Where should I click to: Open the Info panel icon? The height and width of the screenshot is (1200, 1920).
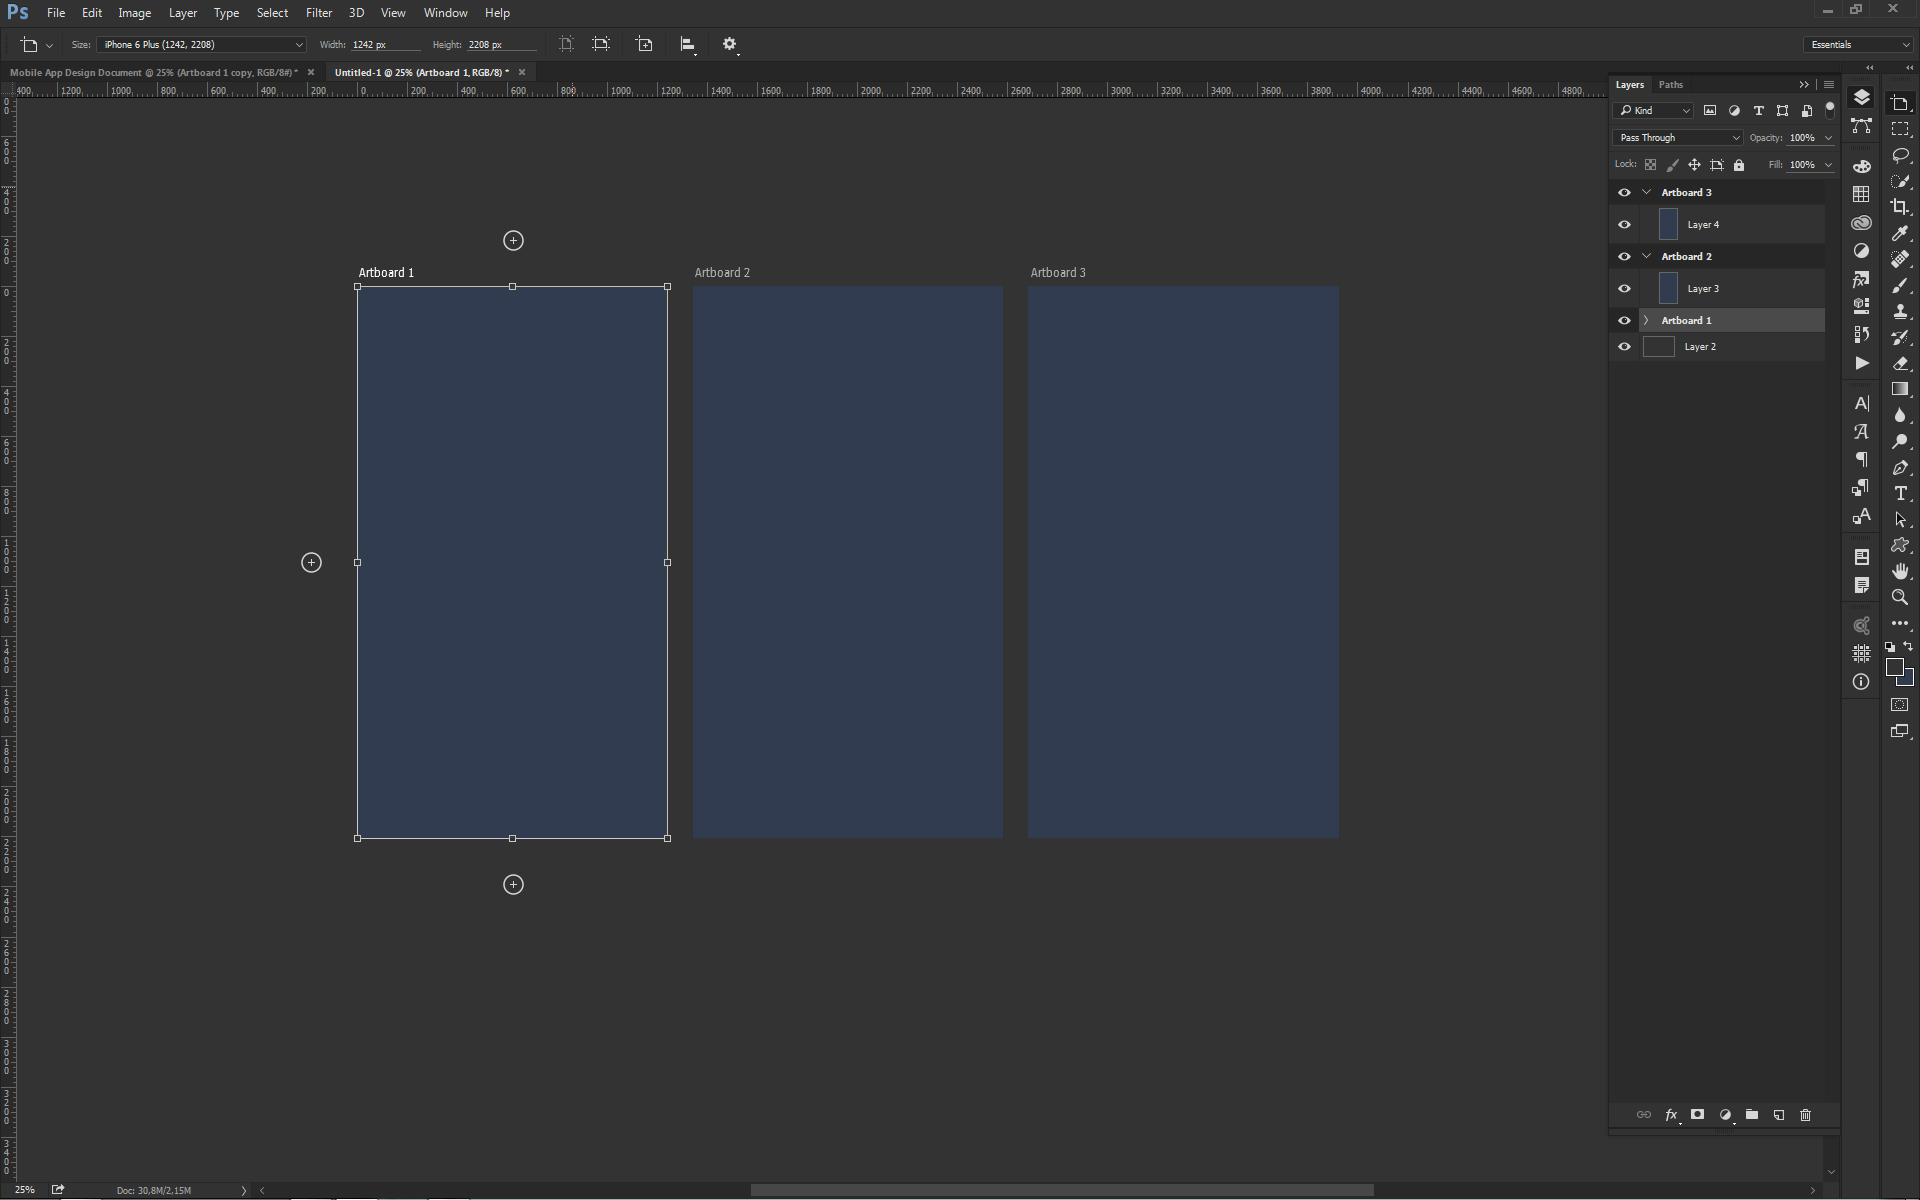1861,682
